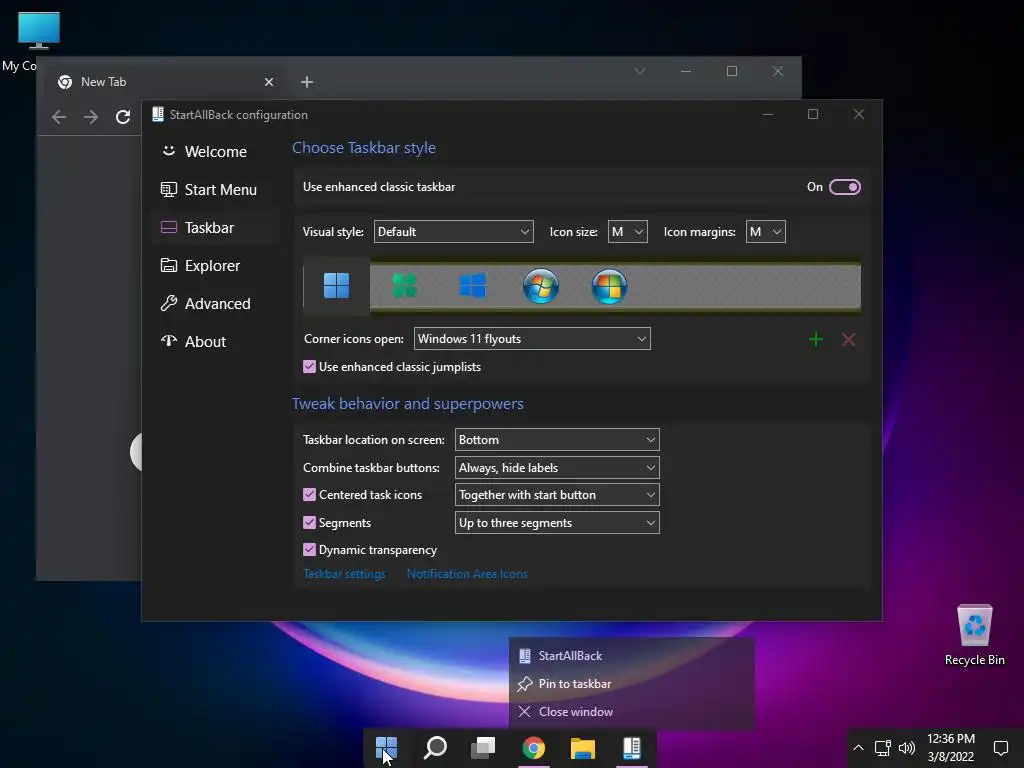Expand Together with start button dropdown
Image resolution: width=1024 pixels, height=768 pixels.
click(x=557, y=495)
